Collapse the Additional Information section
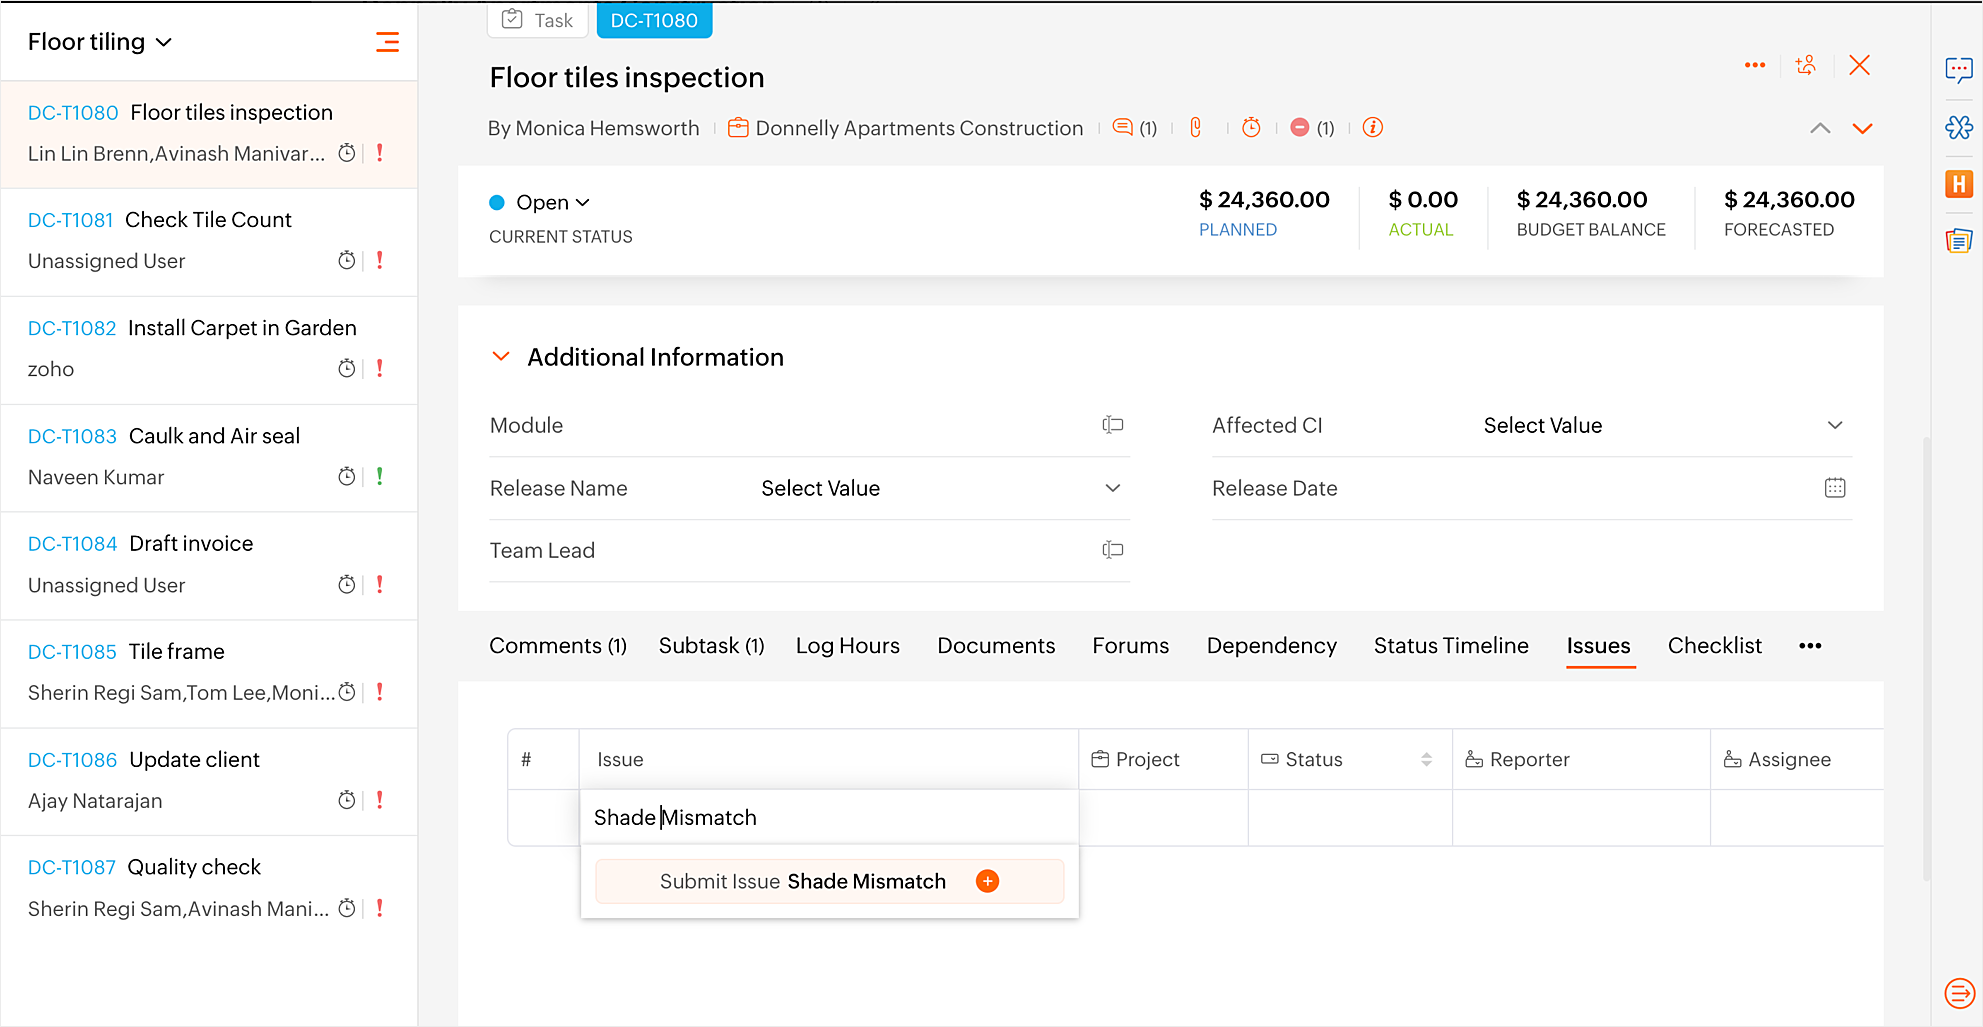This screenshot has width=1983, height=1027. pos(501,357)
